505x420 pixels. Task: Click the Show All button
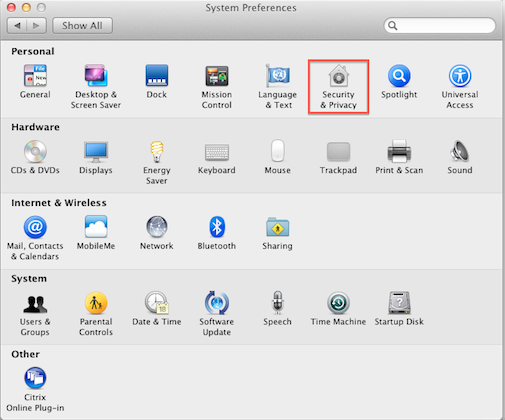(x=82, y=26)
